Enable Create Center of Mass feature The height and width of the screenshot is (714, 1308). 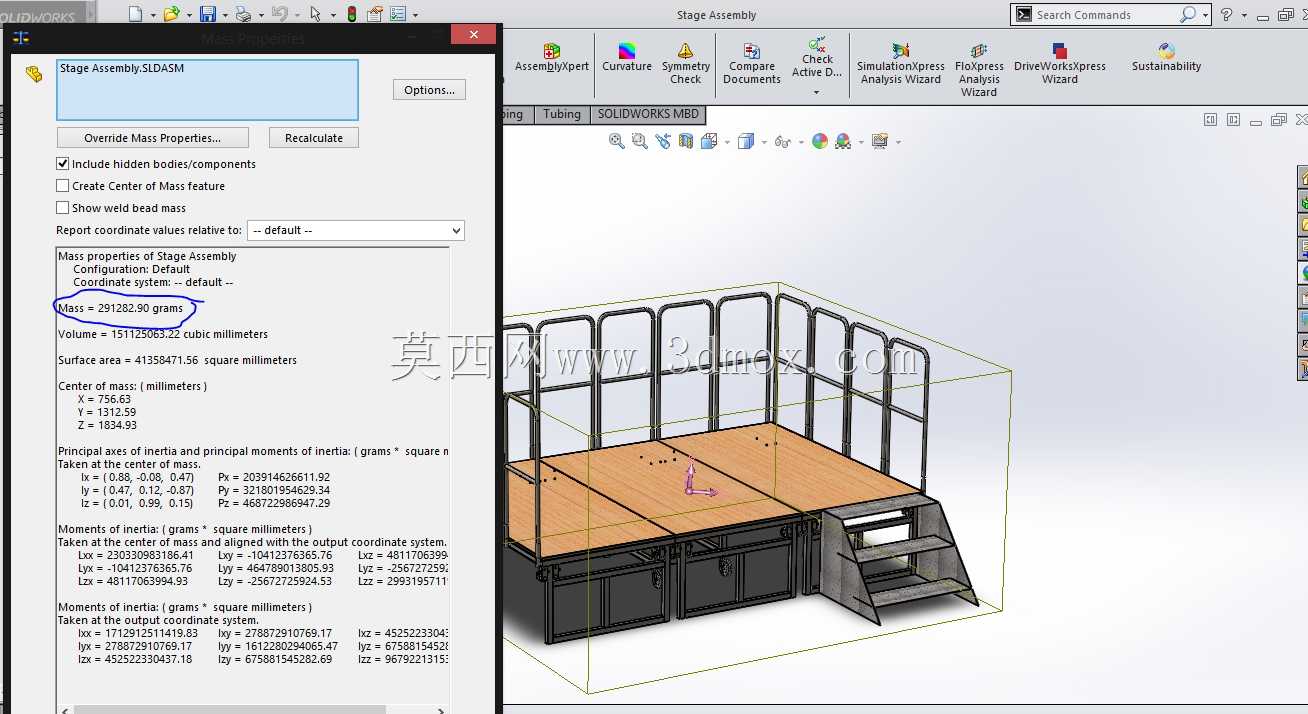pyautogui.click(x=63, y=185)
